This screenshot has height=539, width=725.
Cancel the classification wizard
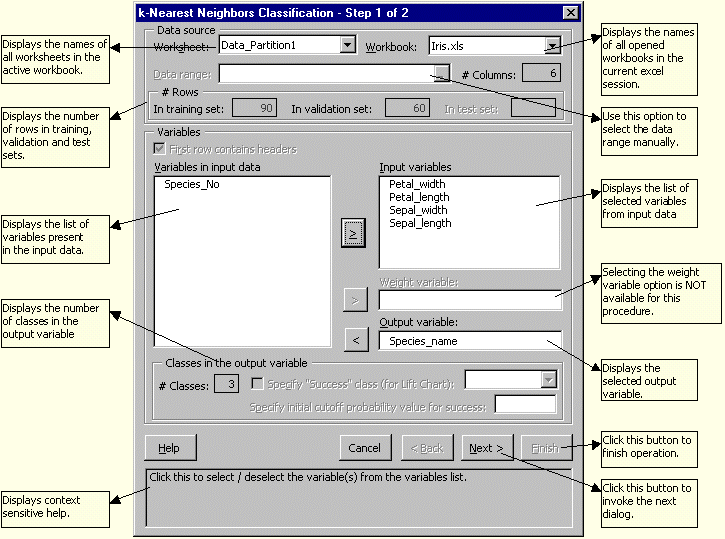pyautogui.click(x=365, y=448)
